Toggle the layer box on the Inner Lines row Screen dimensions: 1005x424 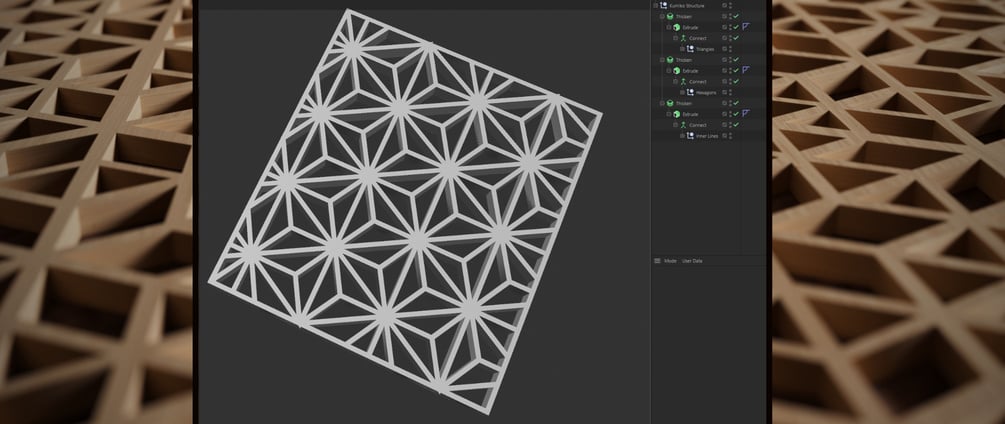(724, 136)
